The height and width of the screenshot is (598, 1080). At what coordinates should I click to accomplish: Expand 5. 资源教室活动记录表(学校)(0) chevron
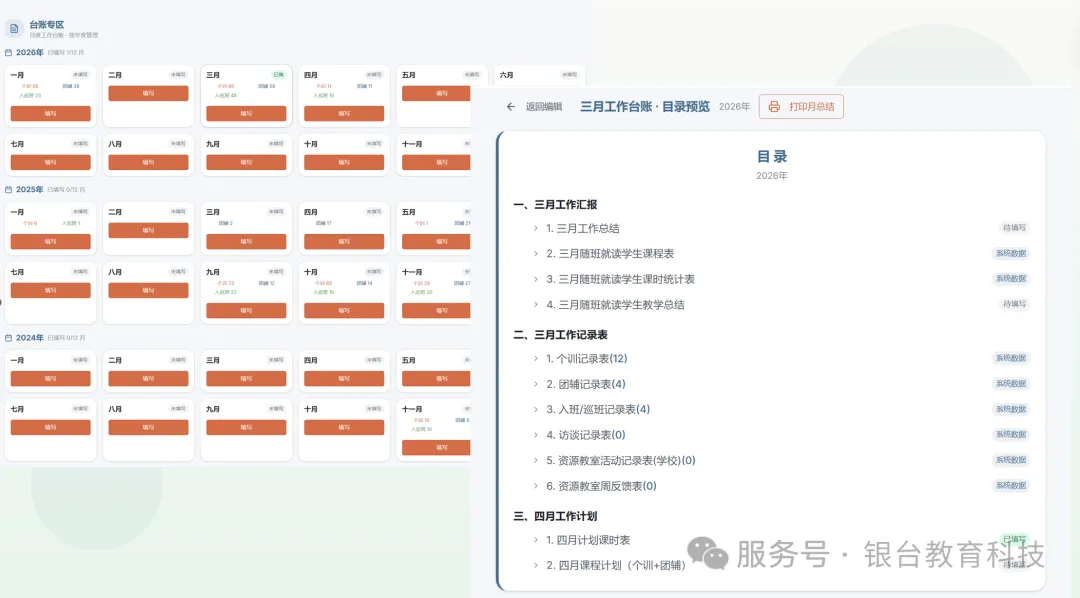(x=536, y=460)
